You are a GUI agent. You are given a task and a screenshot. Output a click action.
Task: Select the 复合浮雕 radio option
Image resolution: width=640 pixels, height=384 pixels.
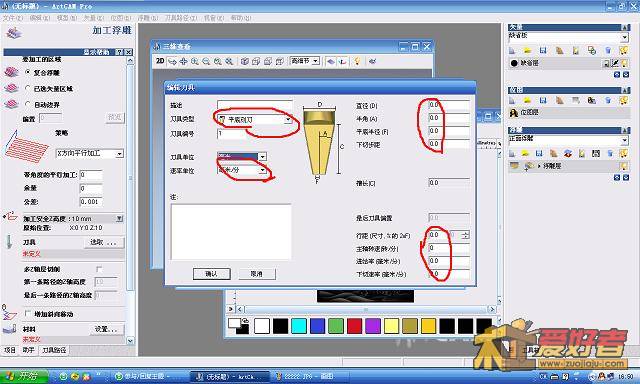[x=28, y=72]
